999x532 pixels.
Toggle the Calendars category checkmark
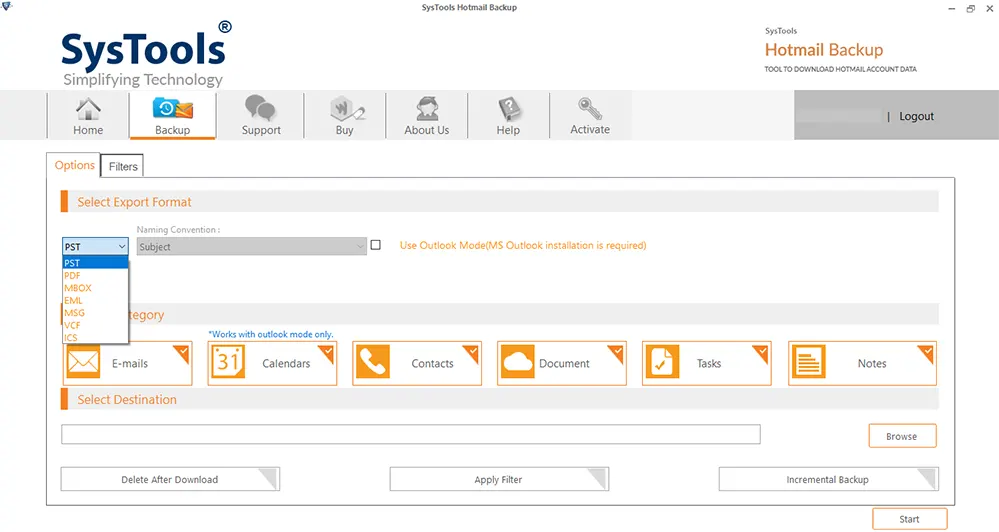[327, 352]
